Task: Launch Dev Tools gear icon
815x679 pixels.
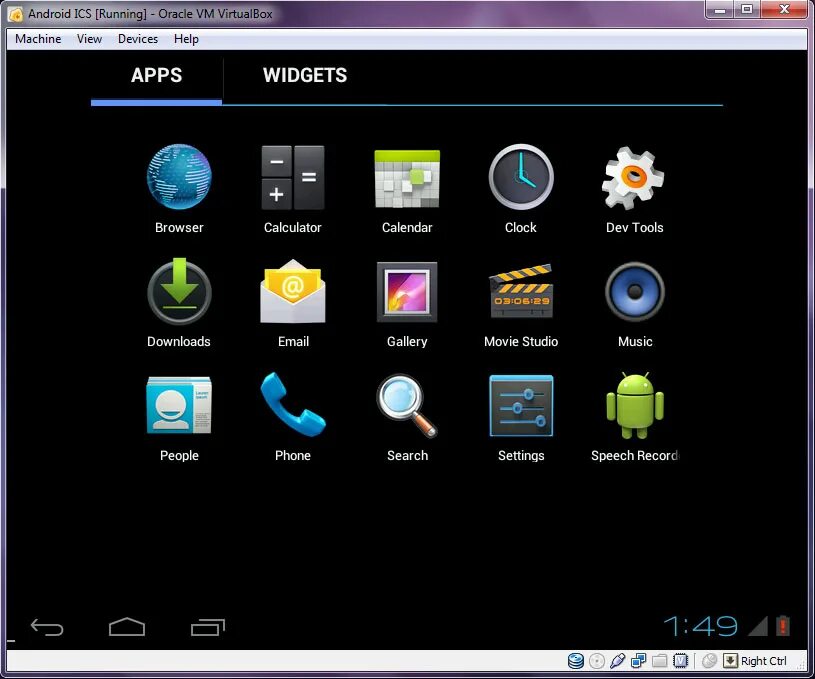Action: (633, 178)
